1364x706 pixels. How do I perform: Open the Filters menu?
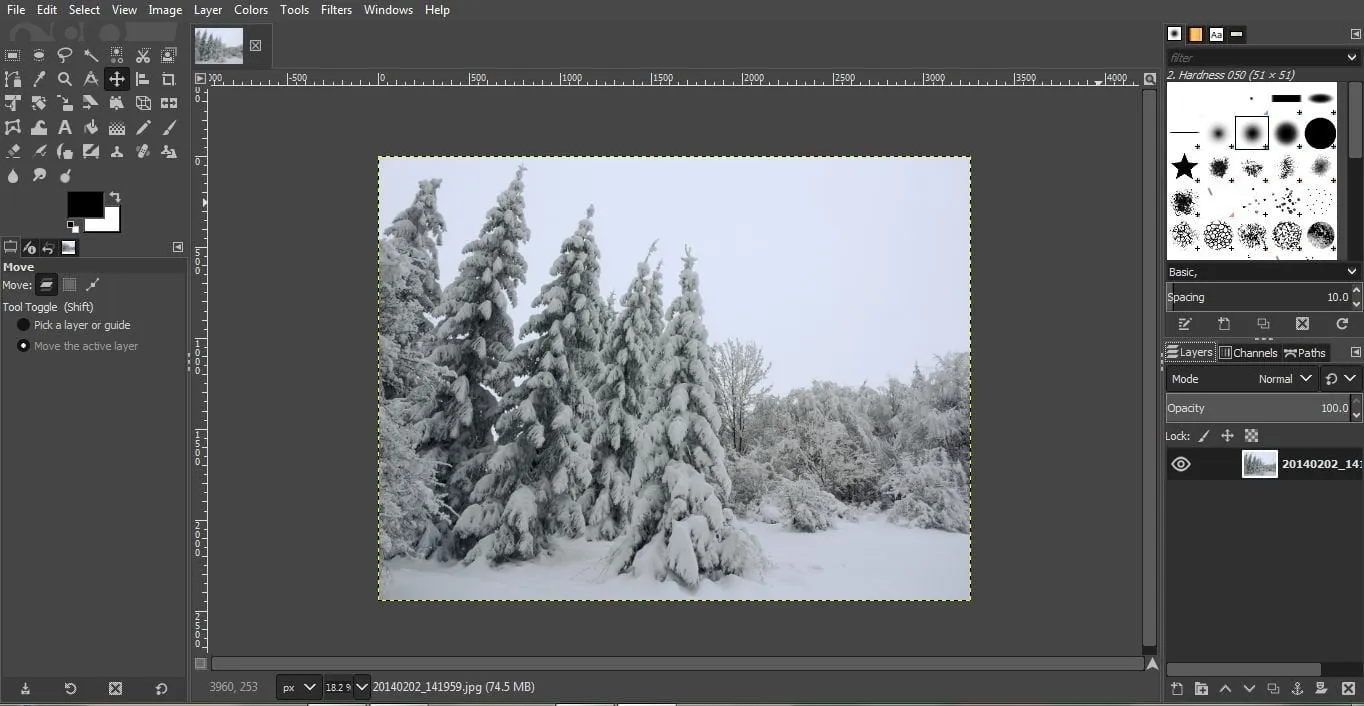pyautogui.click(x=336, y=9)
